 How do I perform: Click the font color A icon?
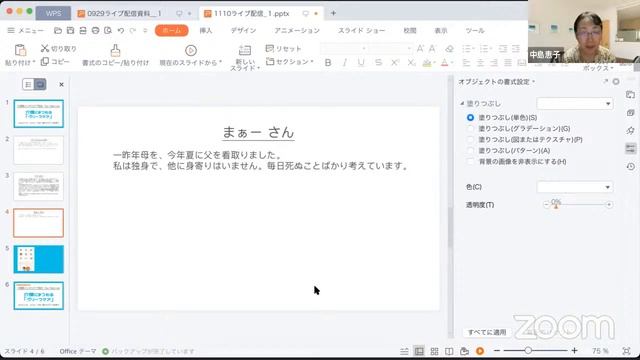445,62
